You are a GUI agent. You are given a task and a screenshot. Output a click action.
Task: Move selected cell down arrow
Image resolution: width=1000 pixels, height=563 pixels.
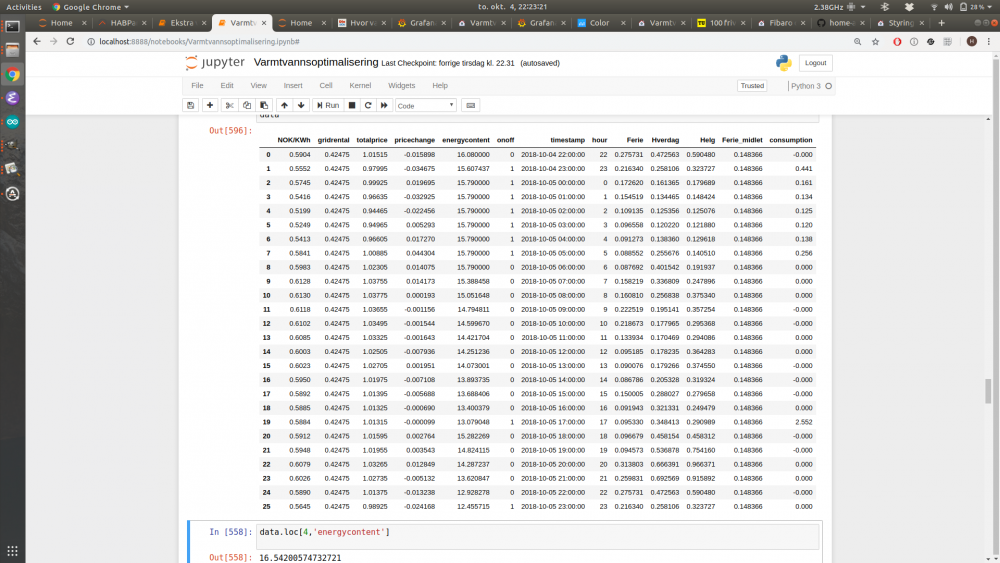(301, 105)
